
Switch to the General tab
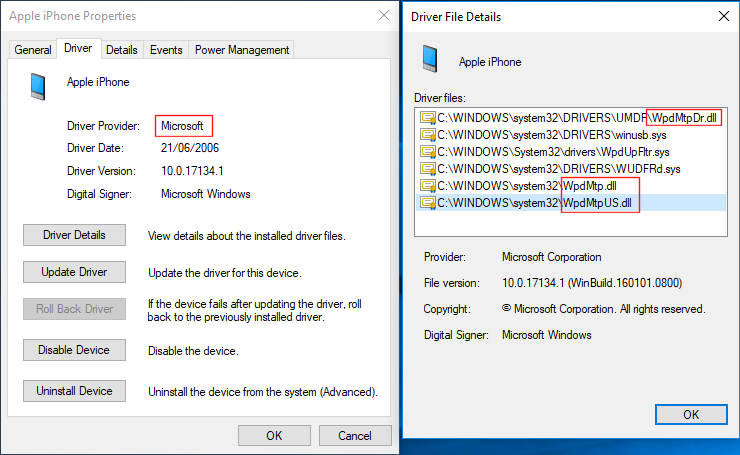(33, 50)
